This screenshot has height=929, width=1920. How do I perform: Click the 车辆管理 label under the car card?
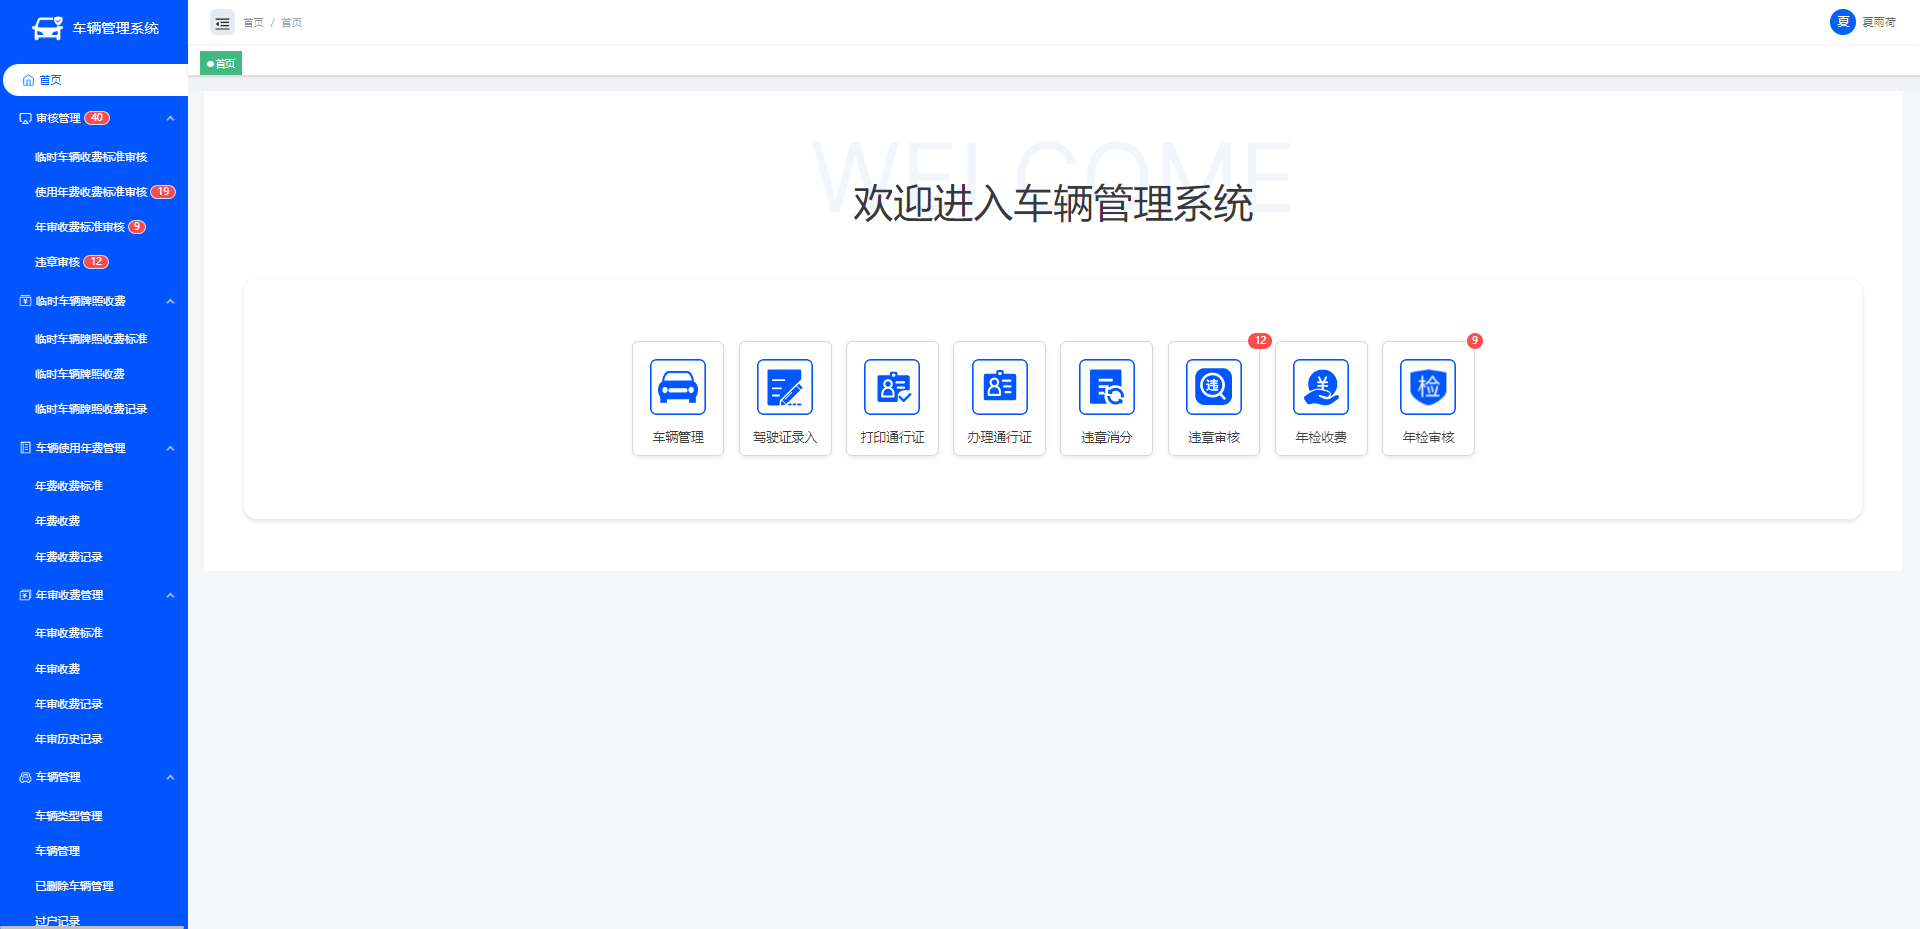point(678,437)
